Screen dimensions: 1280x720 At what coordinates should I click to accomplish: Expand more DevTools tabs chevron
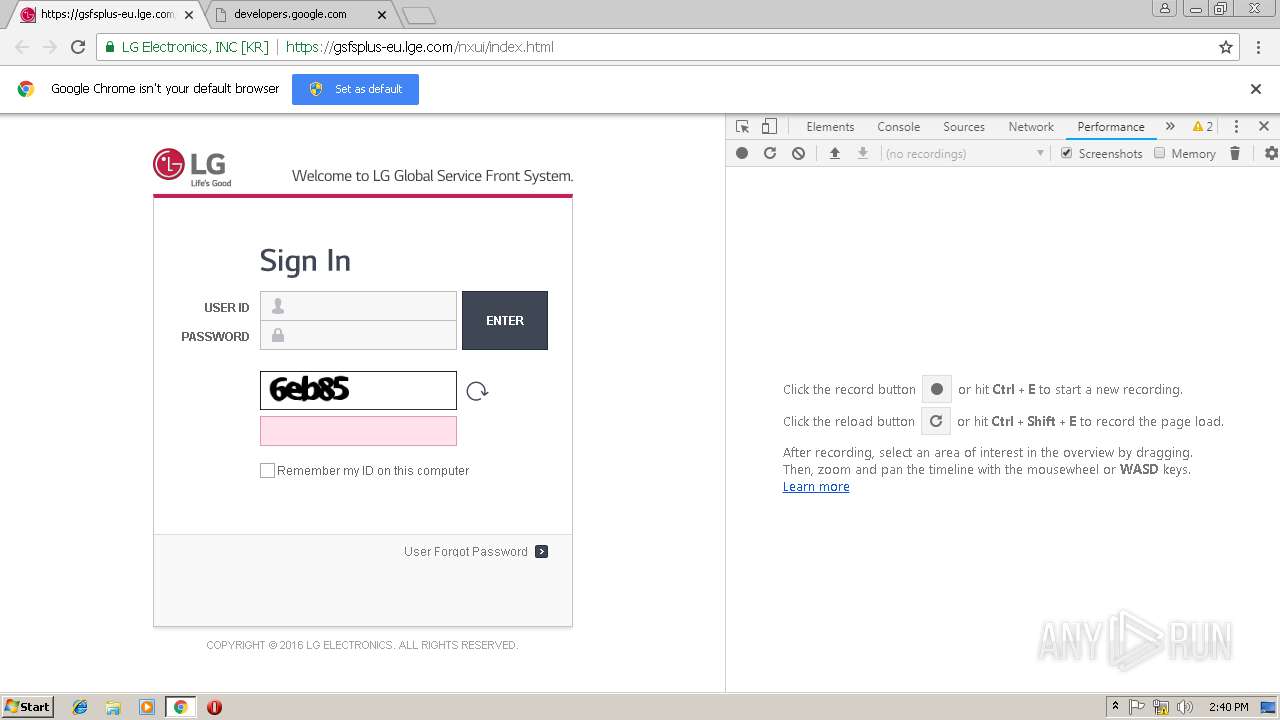1170,127
